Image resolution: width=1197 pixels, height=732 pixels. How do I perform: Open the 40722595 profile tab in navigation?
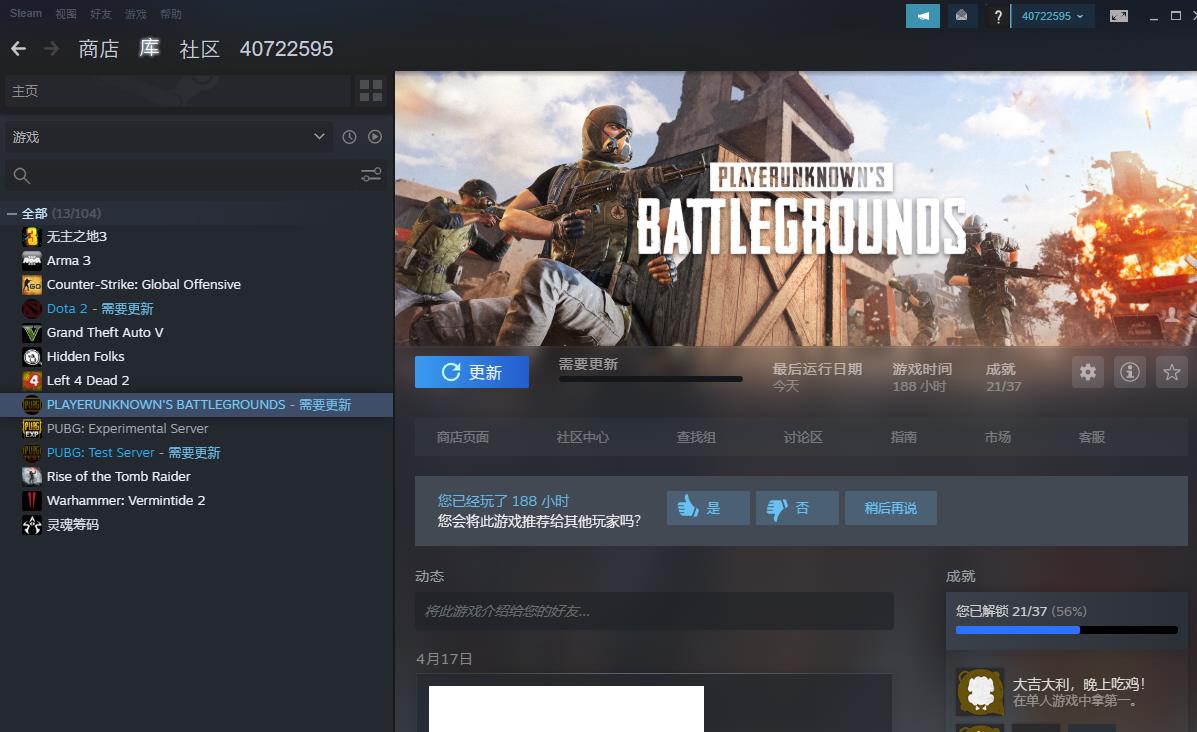click(x=286, y=49)
